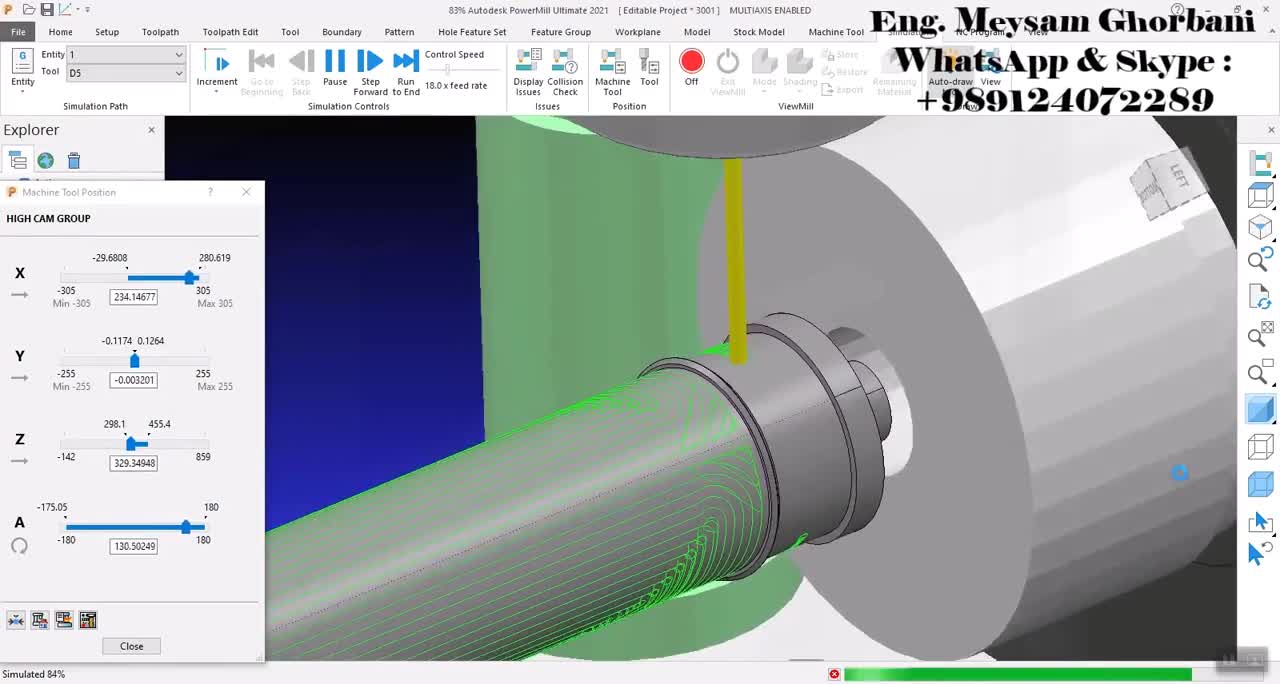
Task: Click the top zoom magnifier icon
Action: [x=1260, y=260]
